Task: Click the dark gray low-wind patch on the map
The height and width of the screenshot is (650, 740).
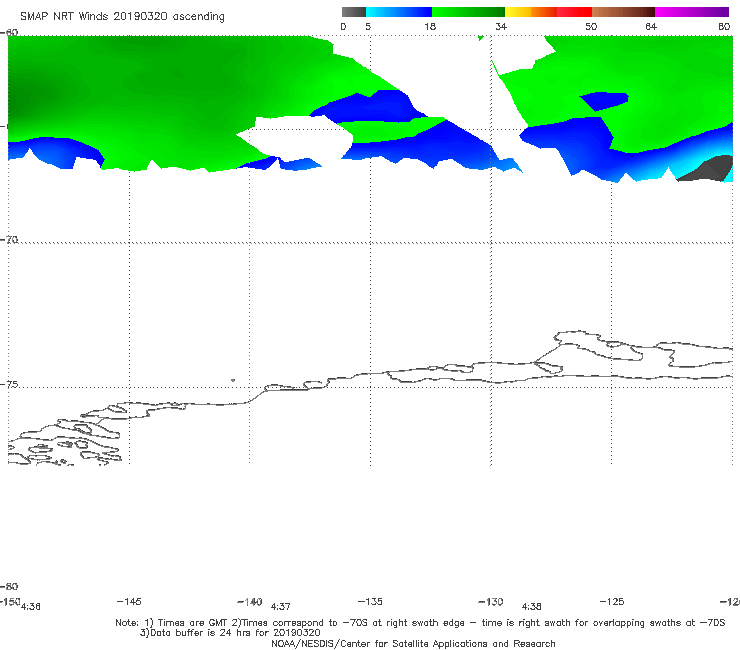Action: tap(708, 169)
